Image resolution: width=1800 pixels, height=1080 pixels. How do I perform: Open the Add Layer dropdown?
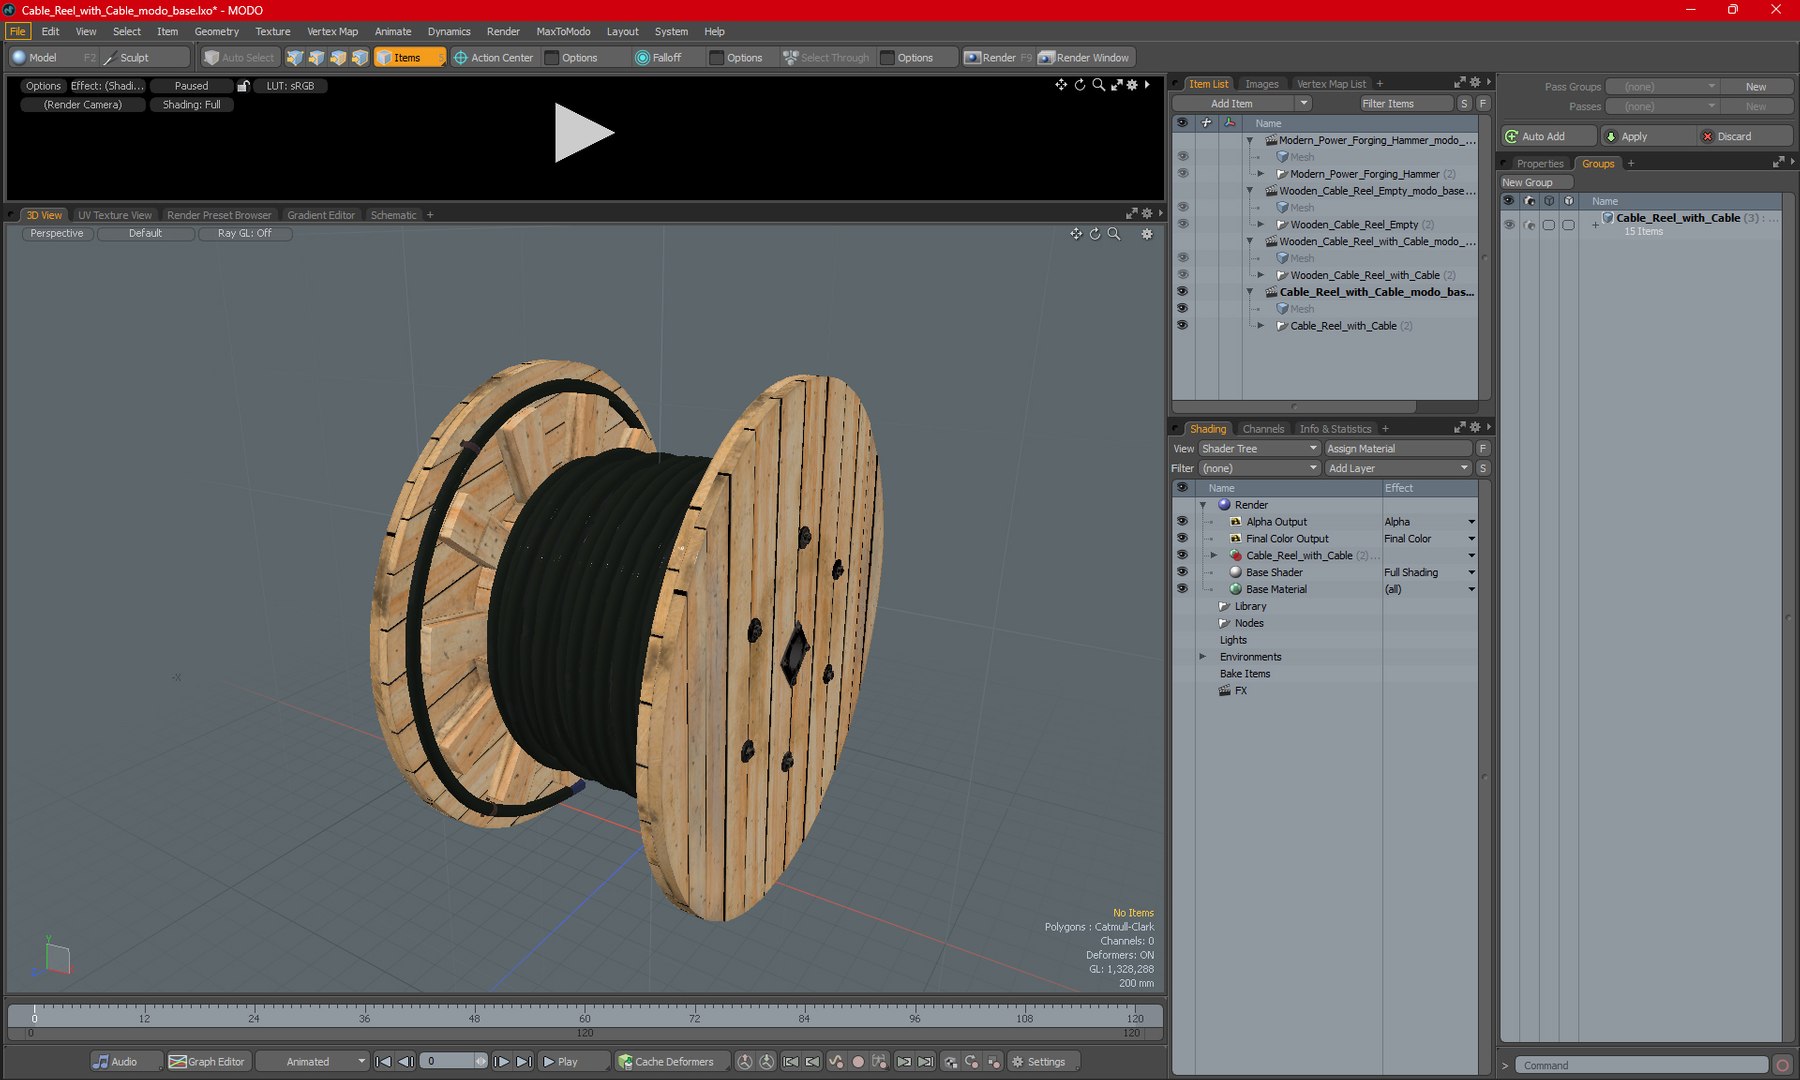tap(1397, 468)
